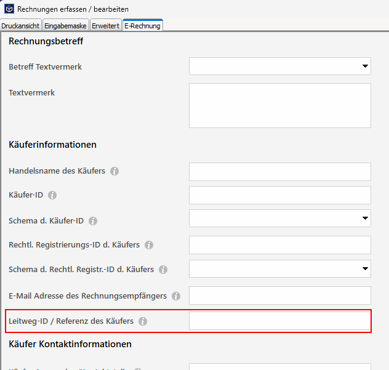This screenshot has height=370, width=389.
Task: Select the E-Rechnung tab
Action: [142, 25]
